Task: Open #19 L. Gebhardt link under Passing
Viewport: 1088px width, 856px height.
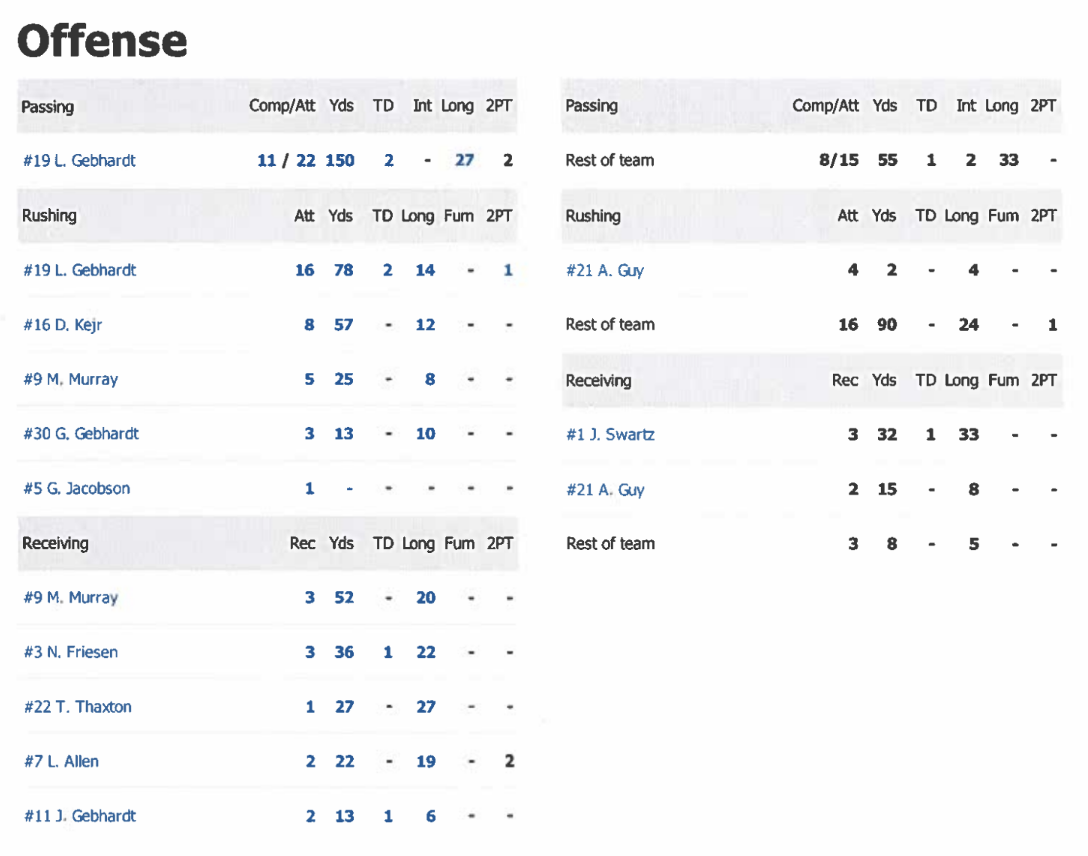Action: [x=79, y=160]
